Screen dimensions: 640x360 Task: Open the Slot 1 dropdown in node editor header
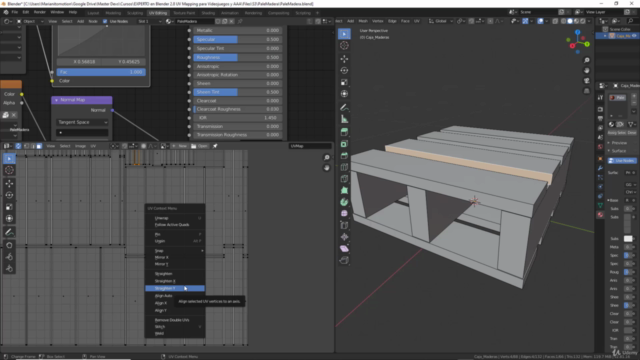pos(149,21)
